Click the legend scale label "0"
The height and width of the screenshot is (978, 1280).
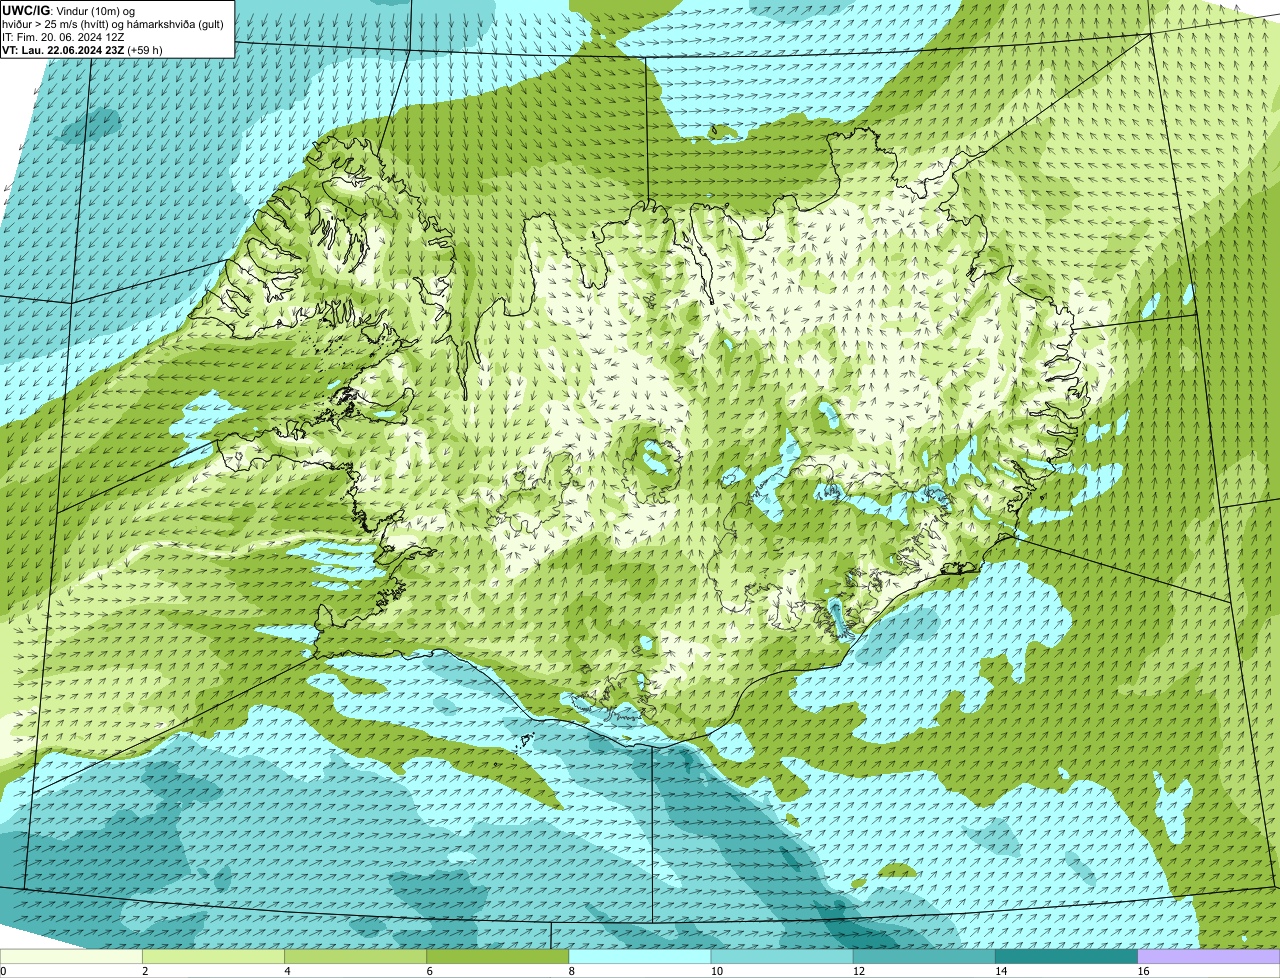(4, 971)
